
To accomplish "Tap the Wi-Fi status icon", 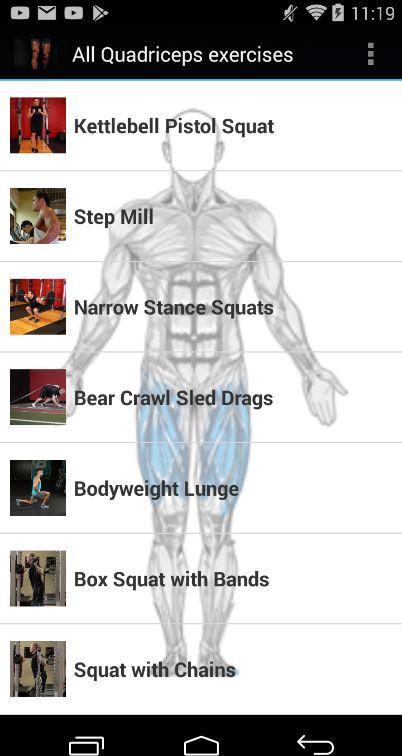I will pyautogui.click(x=316, y=13).
